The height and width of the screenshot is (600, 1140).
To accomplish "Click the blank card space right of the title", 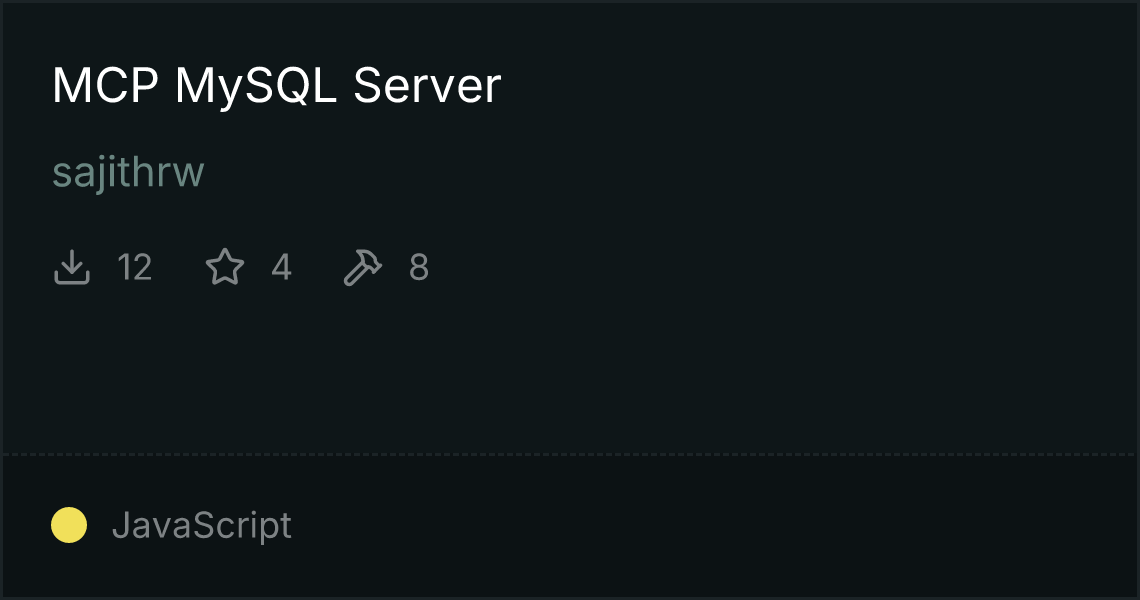I will click(x=814, y=86).
